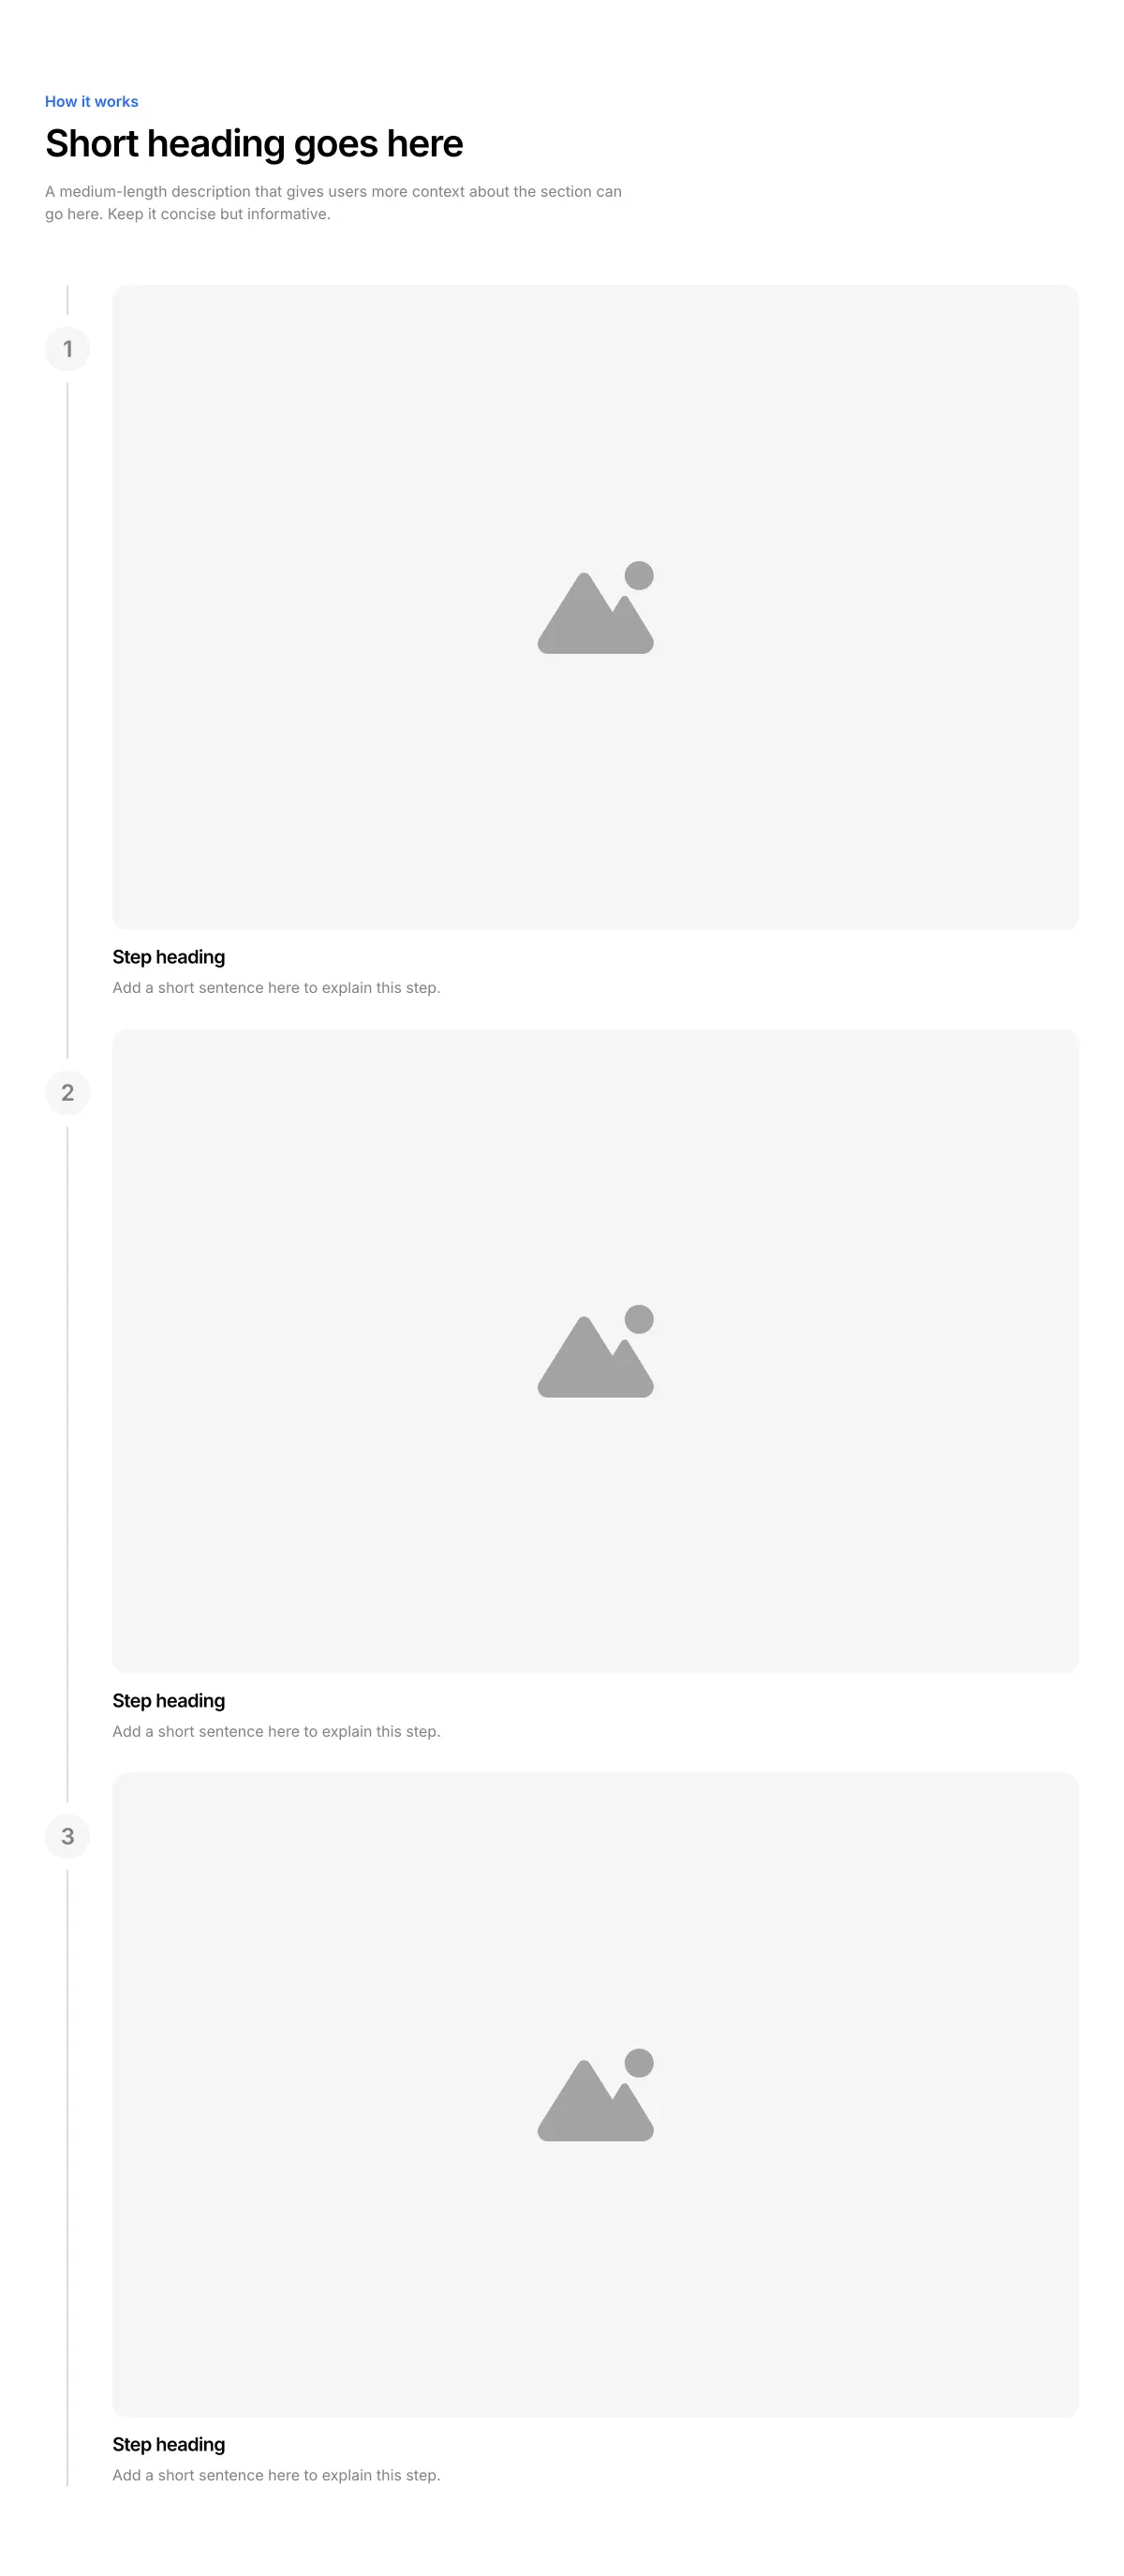Select the medium-length description paragraph below the heading

tap(333, 202)
